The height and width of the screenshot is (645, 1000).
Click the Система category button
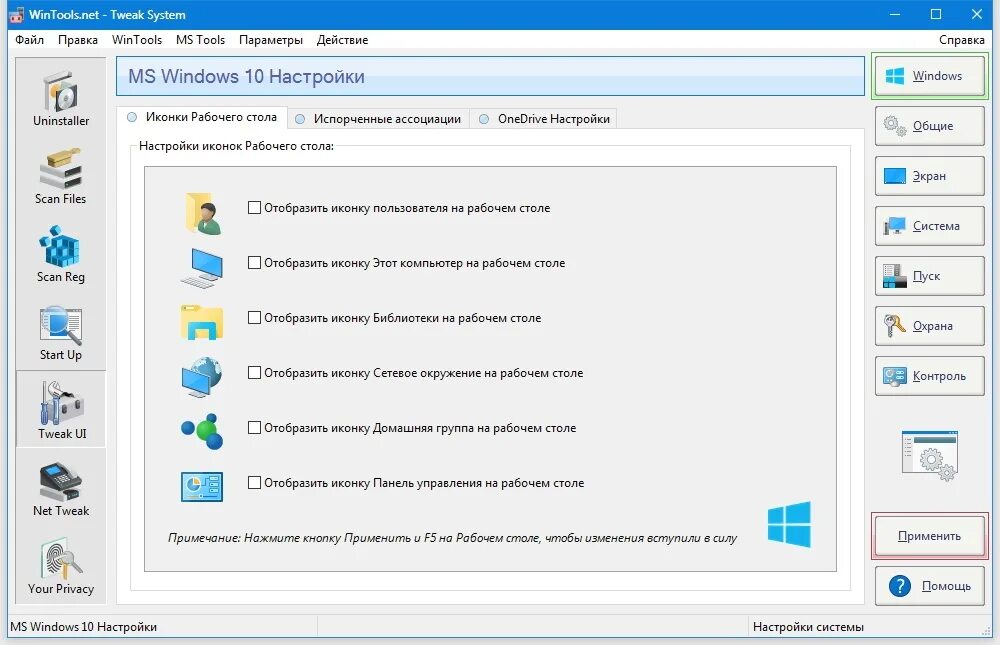(x=929, y=226)
